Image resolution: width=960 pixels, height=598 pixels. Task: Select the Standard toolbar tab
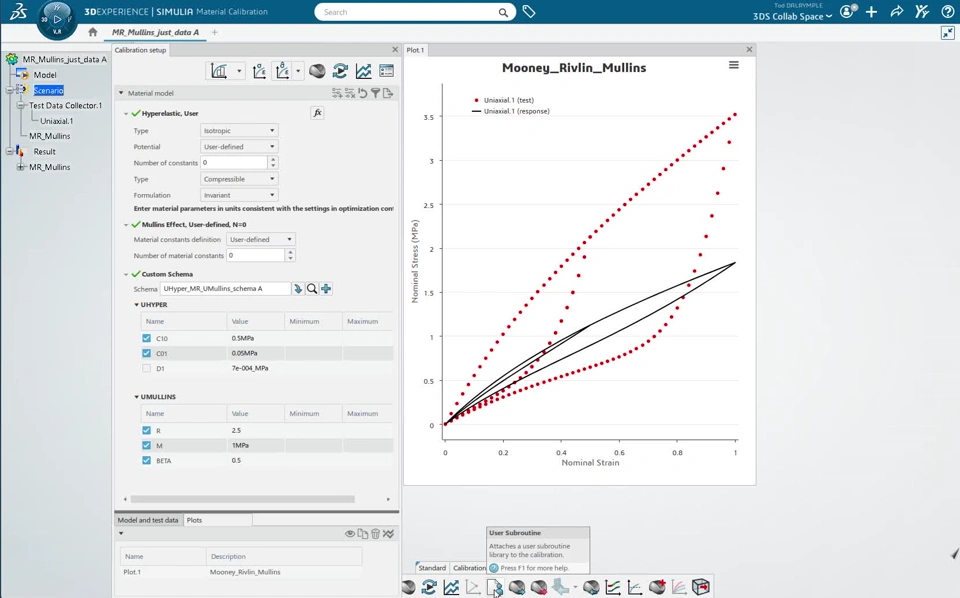click(432, 568)
